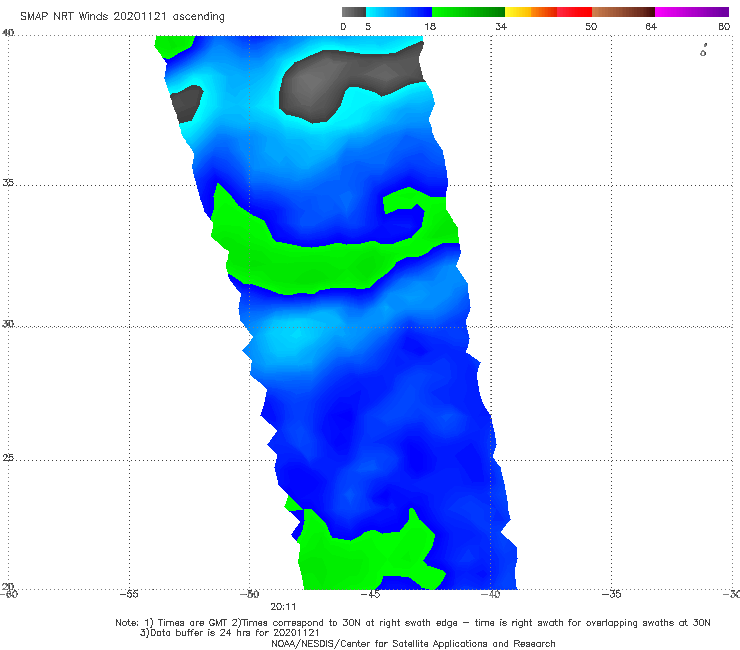Click the color bar label '5'
The width and height of the screenshot is (740, 650).
point(368,26)
